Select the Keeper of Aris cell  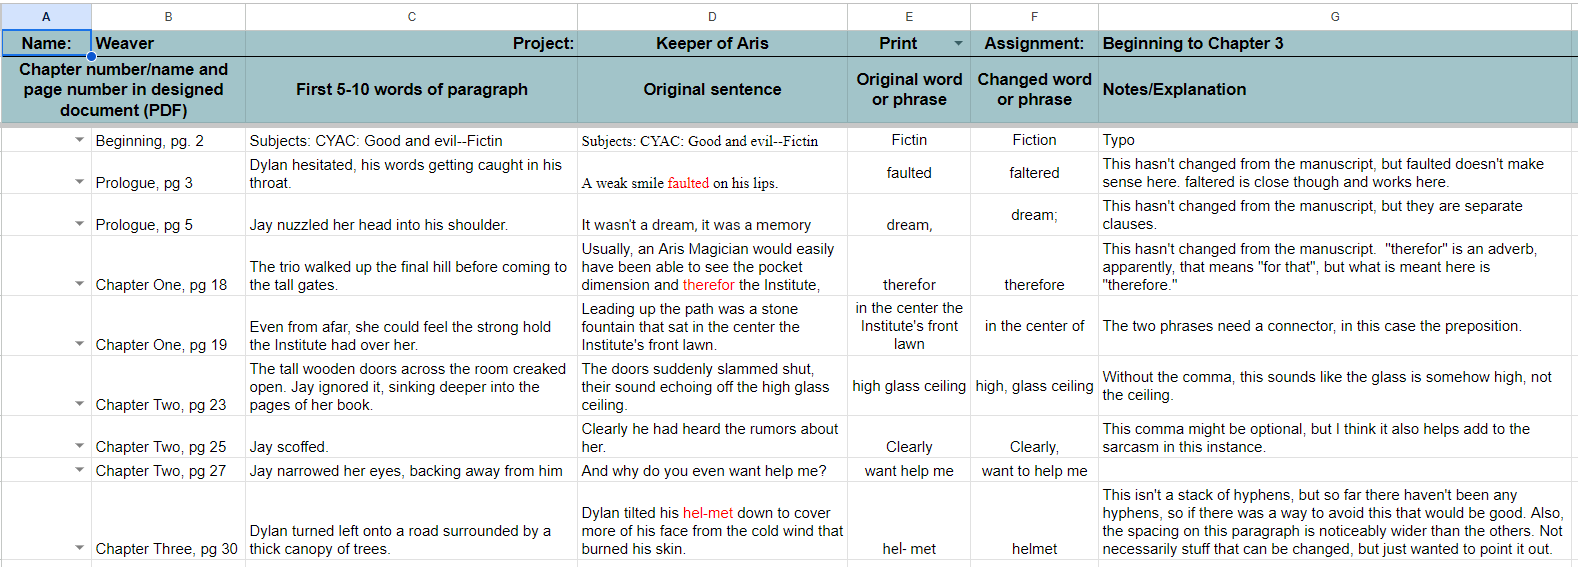click(x=712, y=44)
